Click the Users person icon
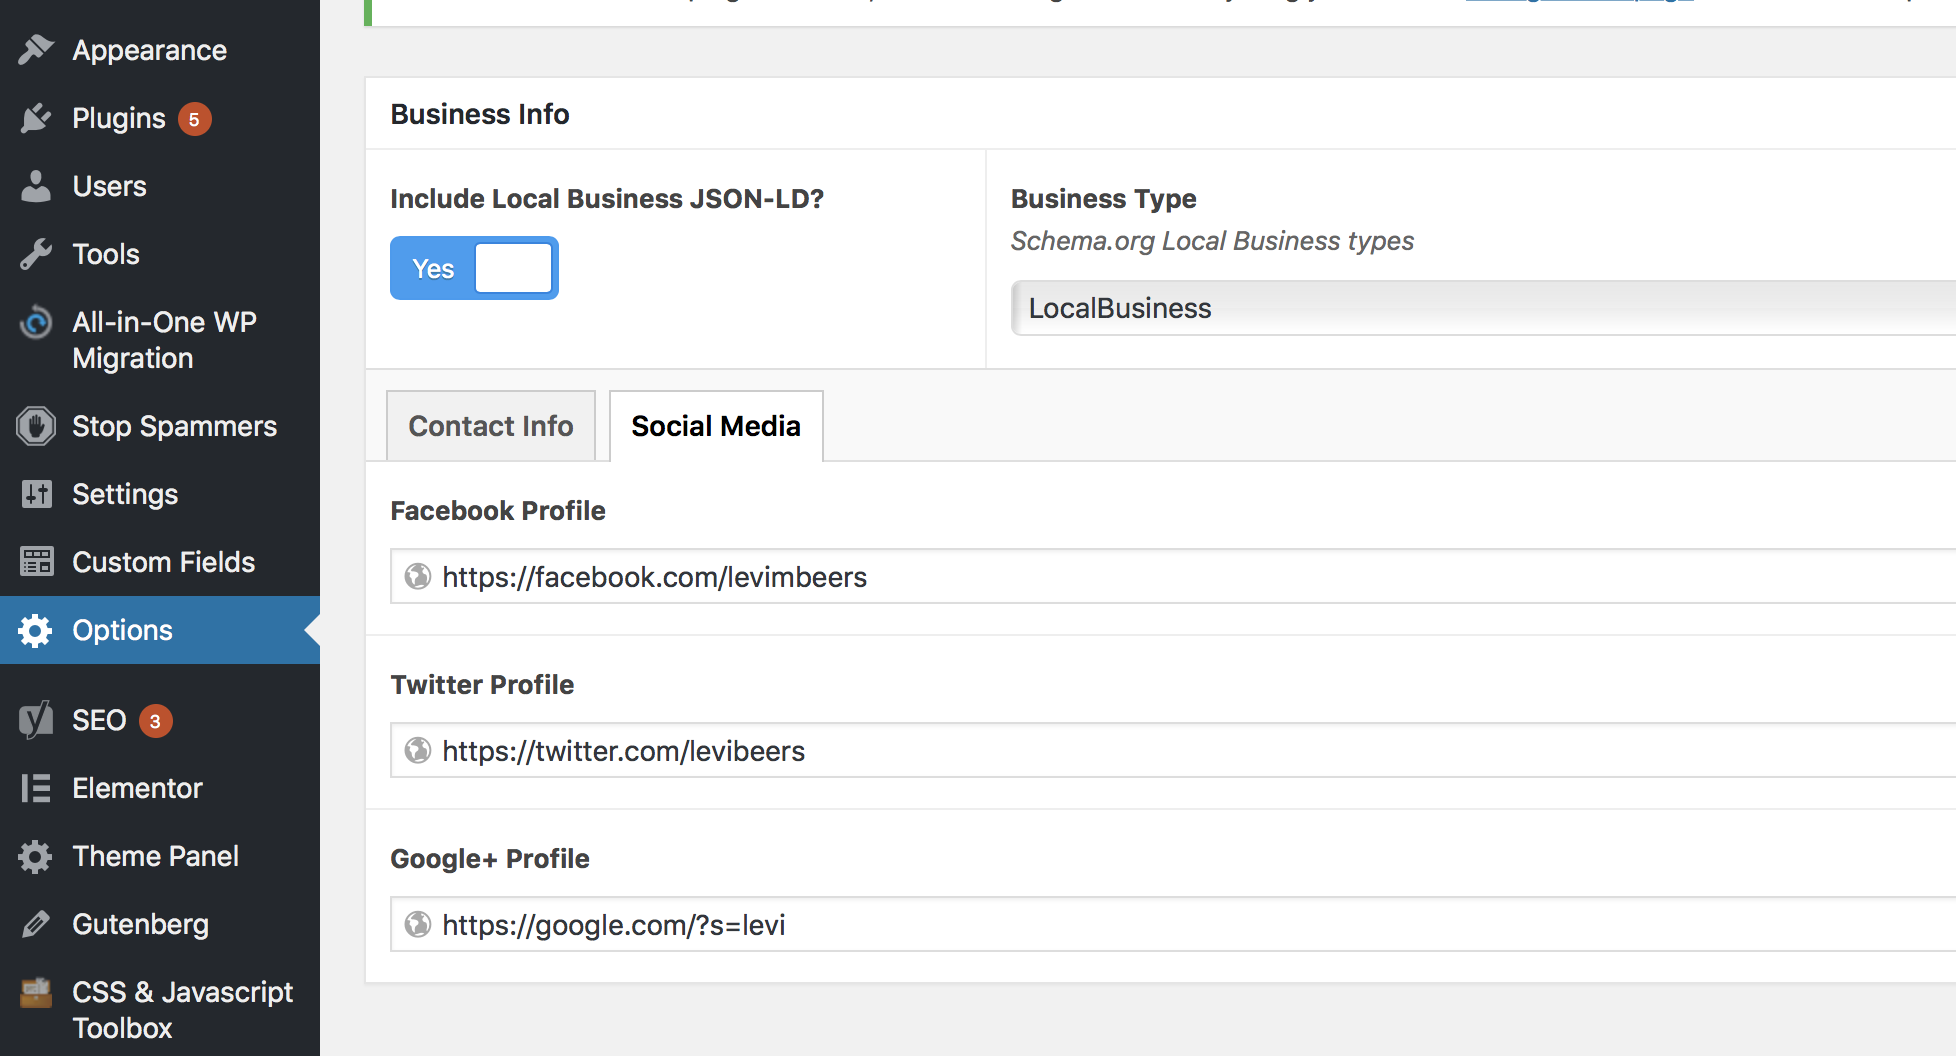The width and height of the screenshot is (1956, 1056). pos(37,185)
